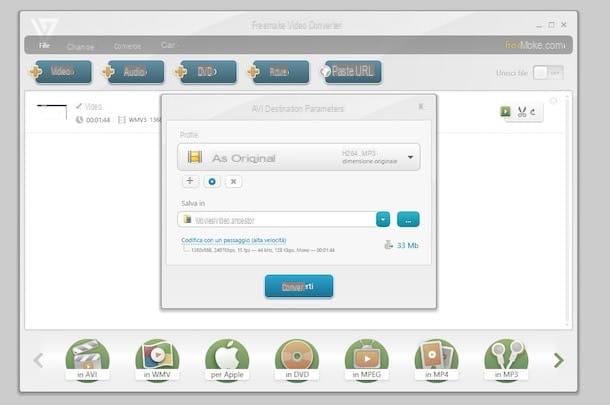
Task: Click the Codifica con un passaggio link
Action: click(233, 240)
